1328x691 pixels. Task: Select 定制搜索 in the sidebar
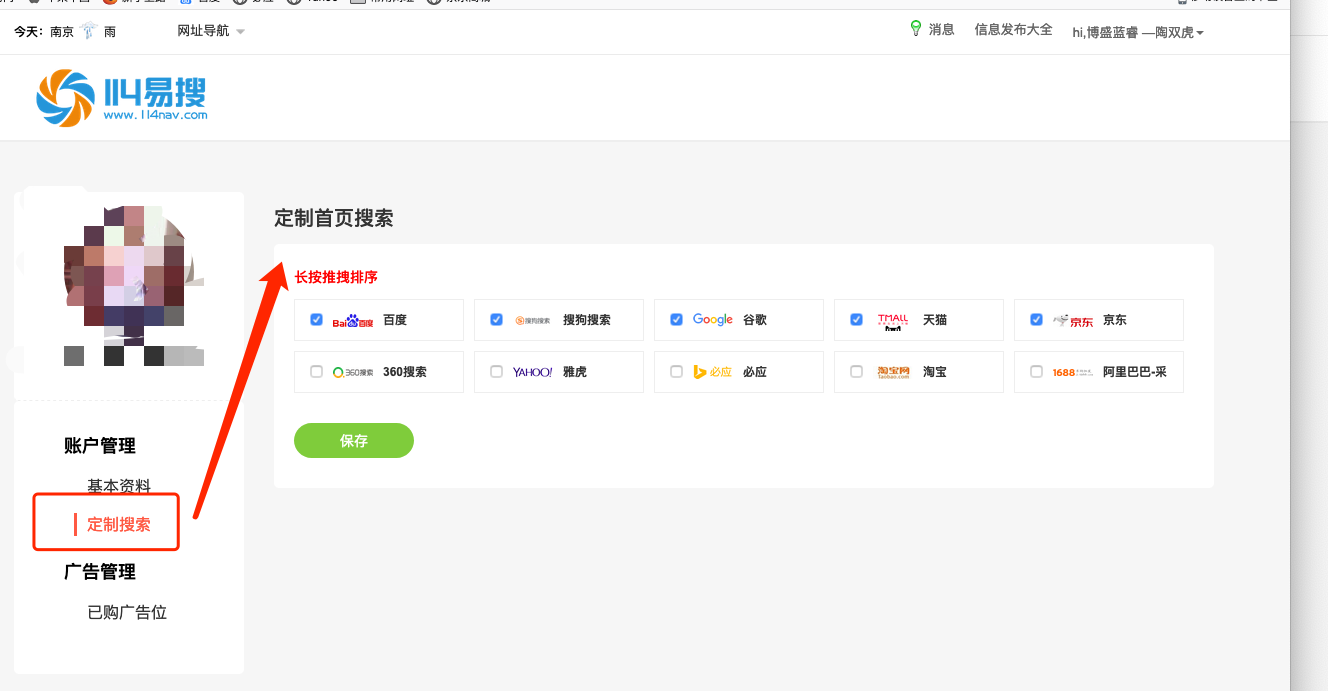119,524
